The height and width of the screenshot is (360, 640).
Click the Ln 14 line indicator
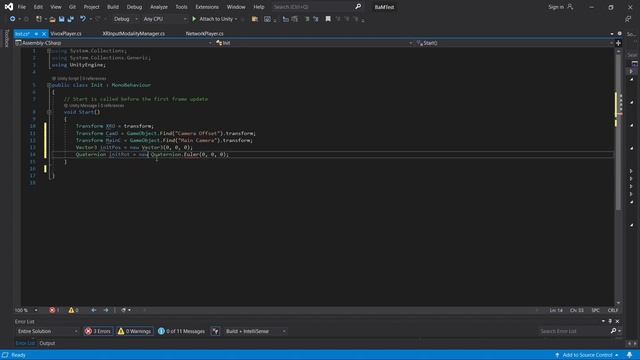pyautogui.click(x=556, y=310)
